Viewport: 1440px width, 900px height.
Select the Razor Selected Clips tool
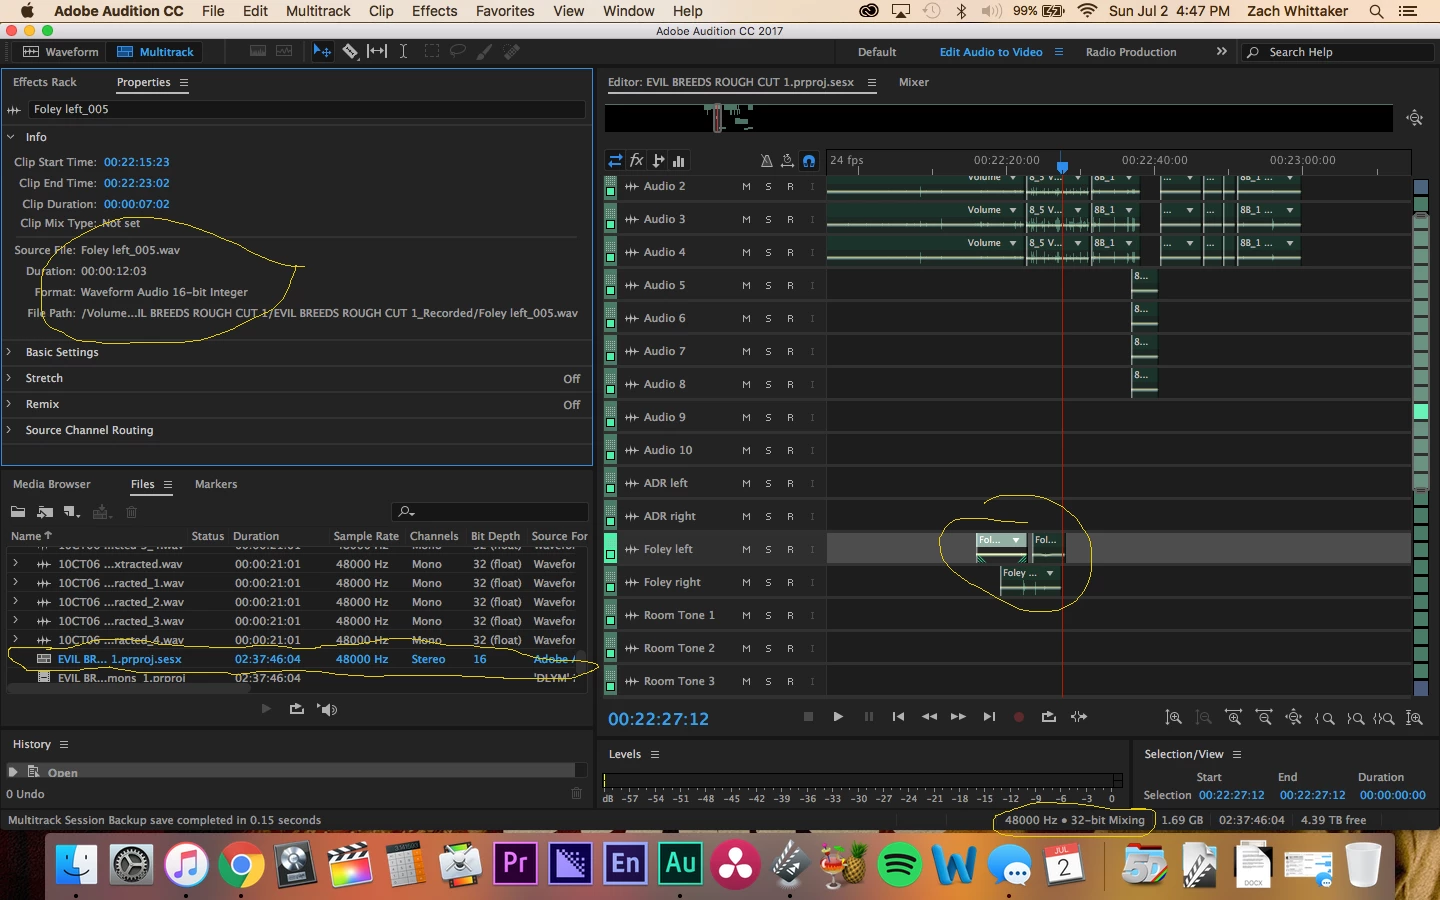[350, 52]
